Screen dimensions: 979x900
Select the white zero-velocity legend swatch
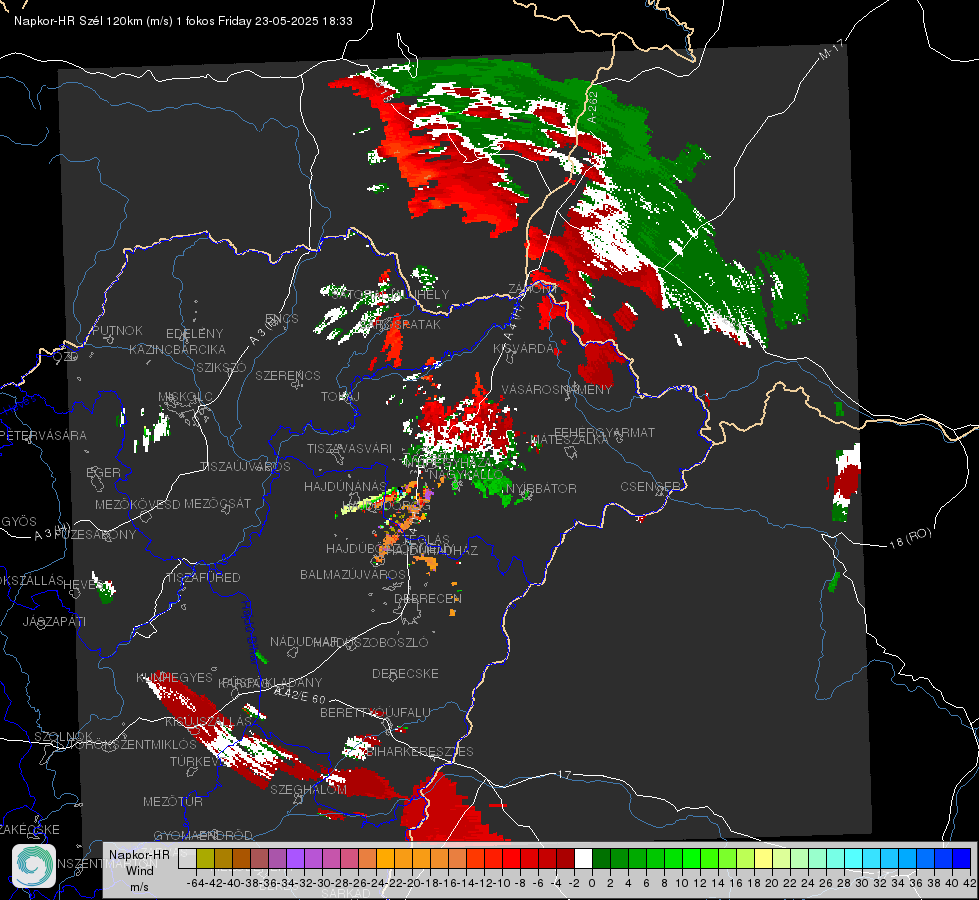[x=583, y=858]
